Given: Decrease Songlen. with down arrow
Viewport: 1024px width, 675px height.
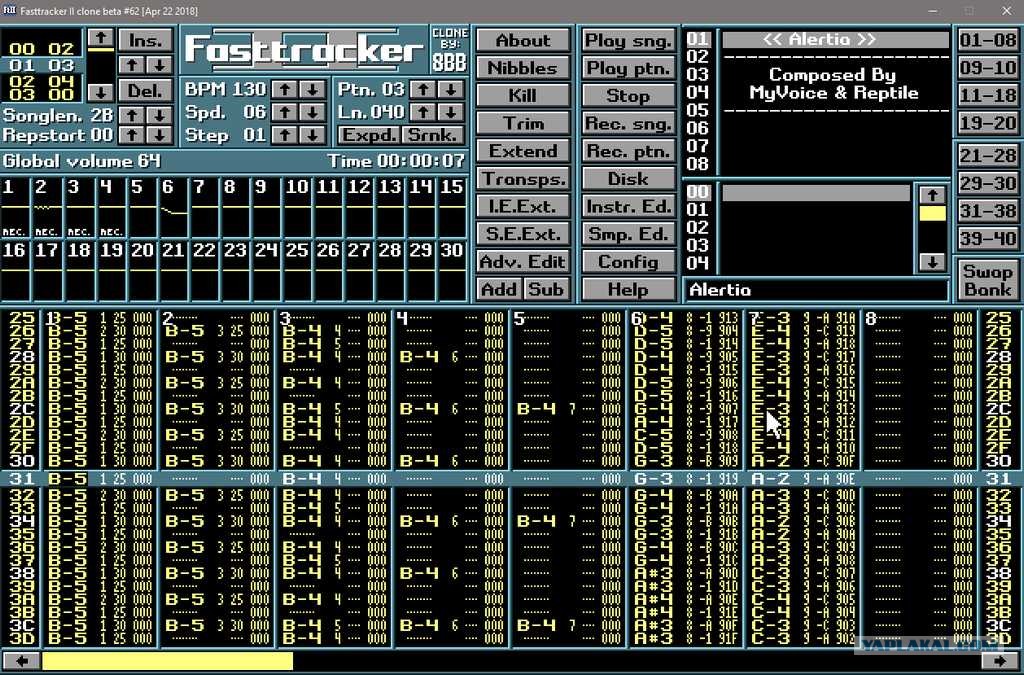Looking at the screenshot, I should [159, 116].
